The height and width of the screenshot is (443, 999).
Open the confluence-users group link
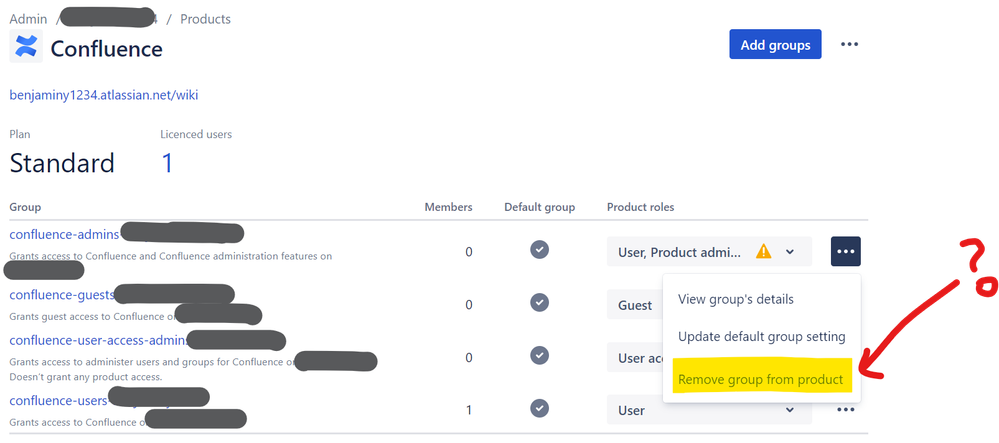[59, 400]
